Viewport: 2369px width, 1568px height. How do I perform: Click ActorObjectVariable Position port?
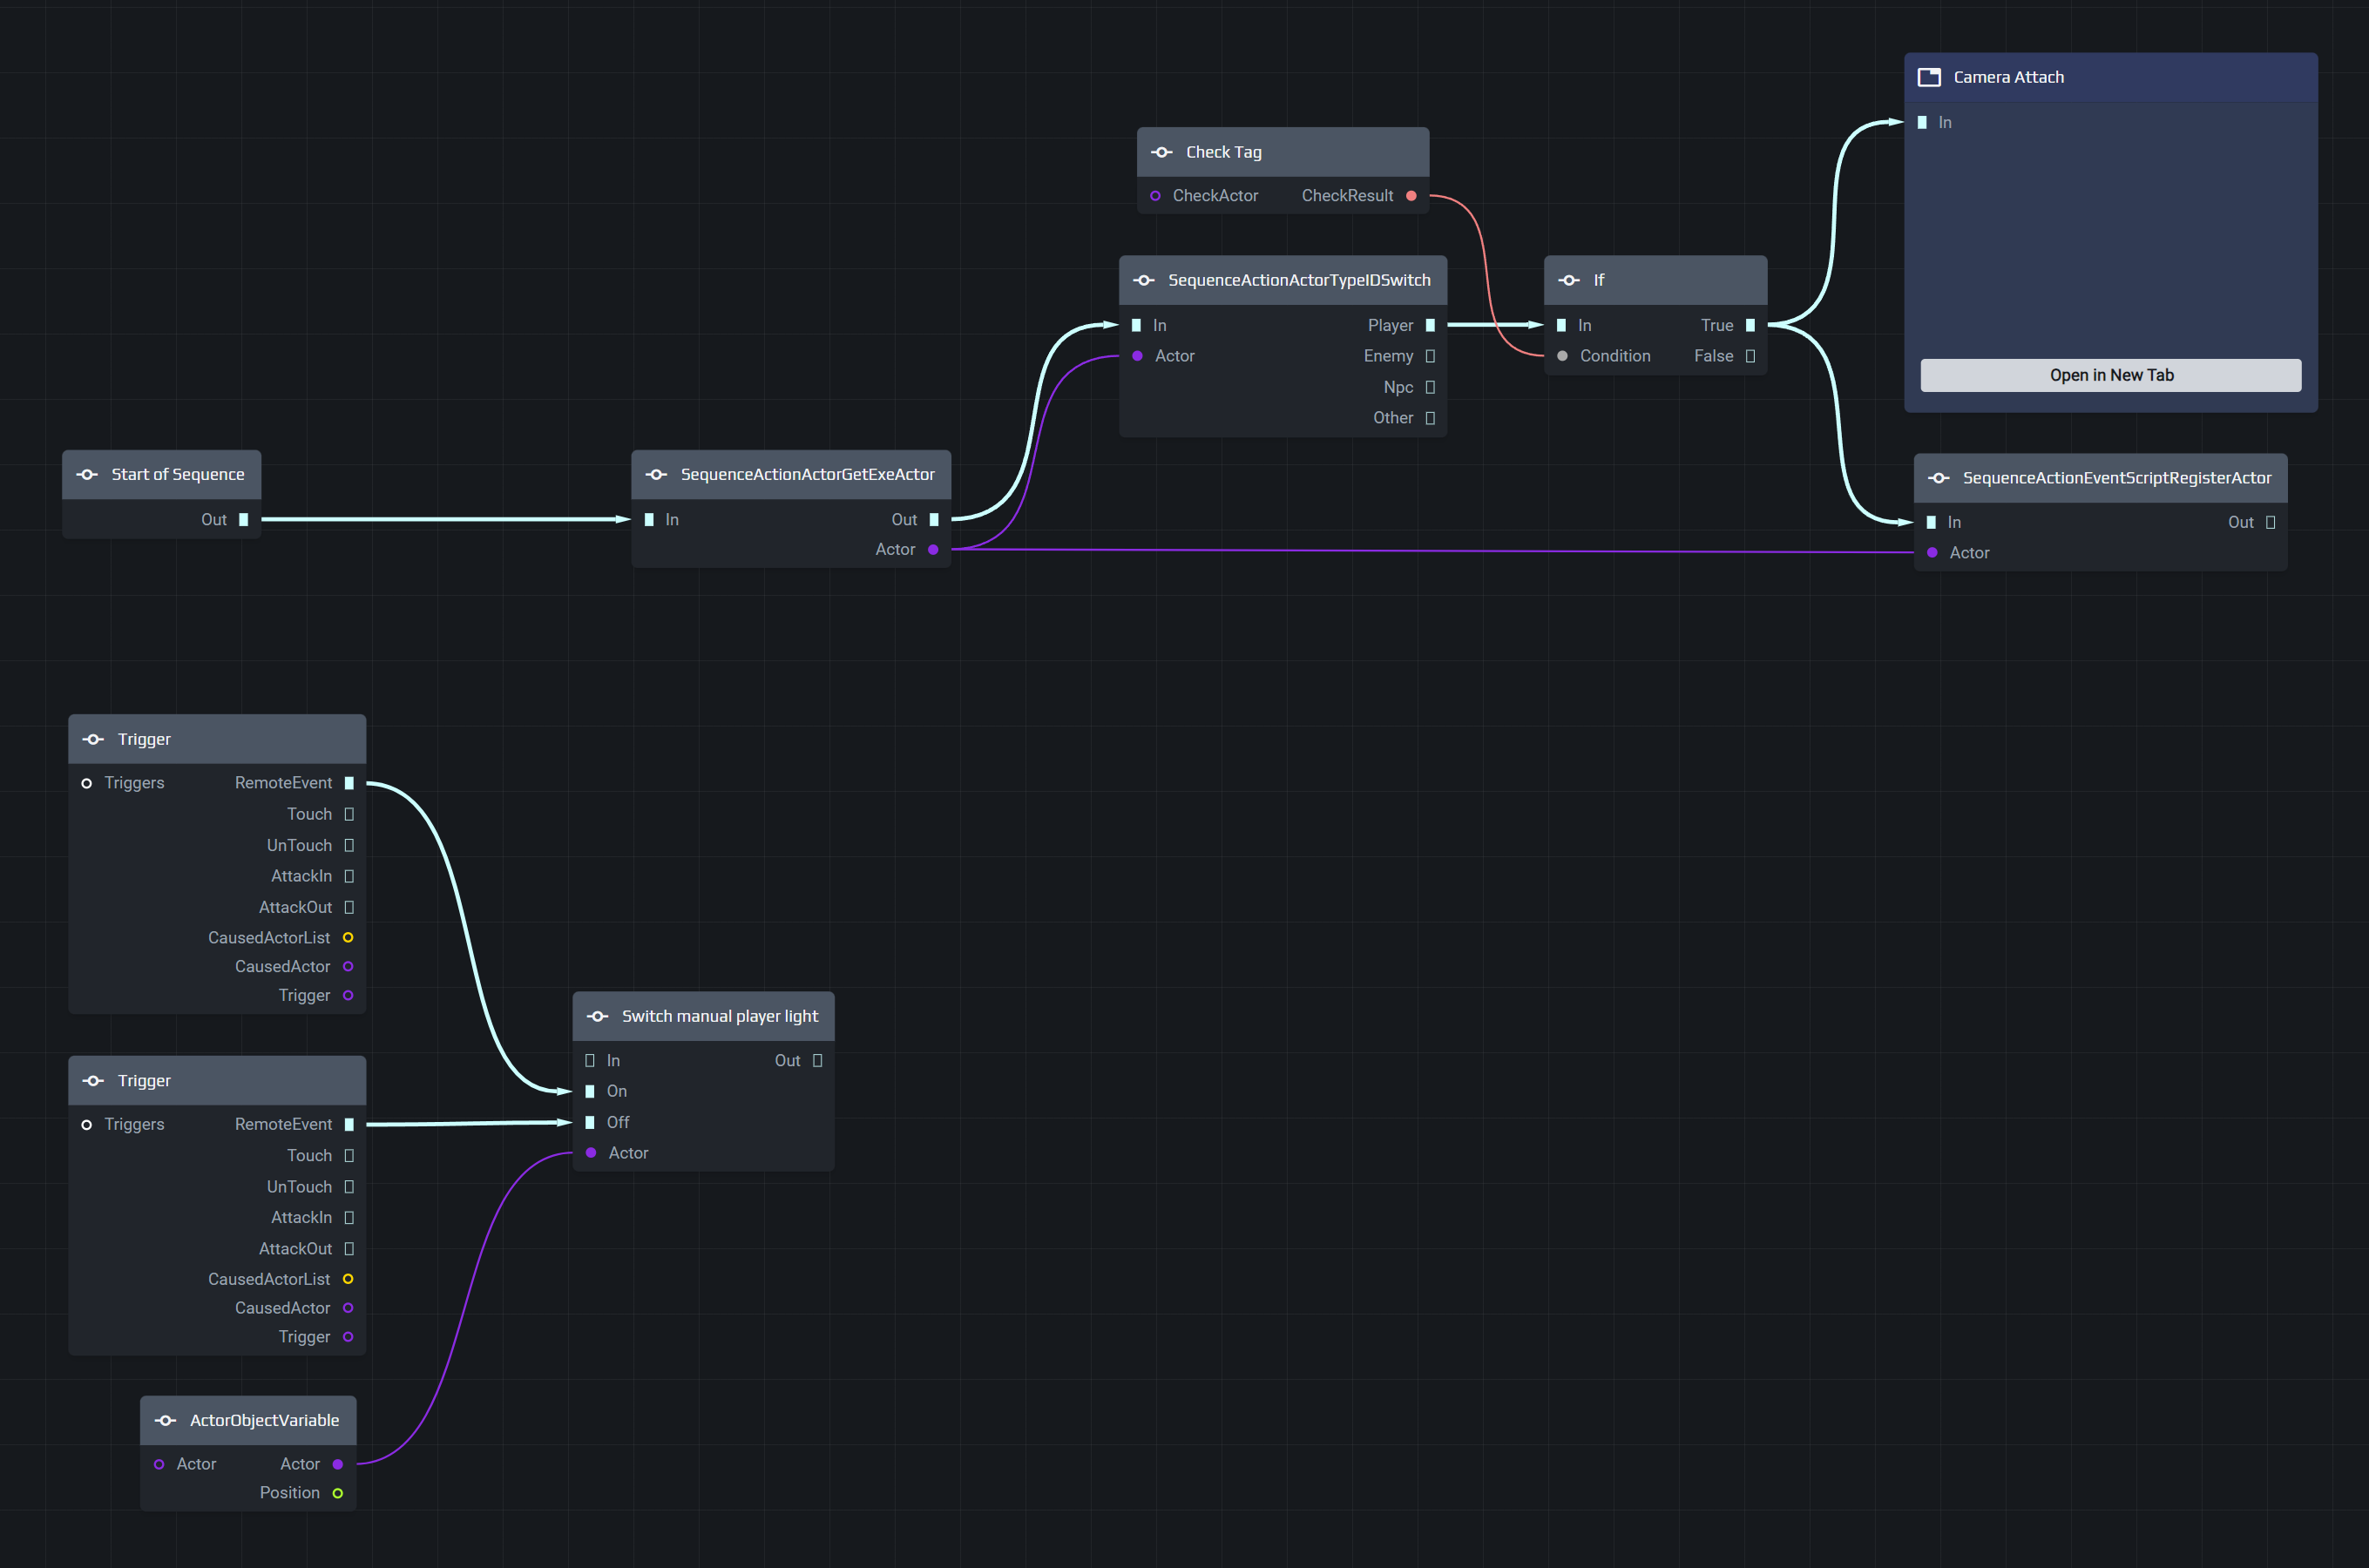(x=338, y=1493)
